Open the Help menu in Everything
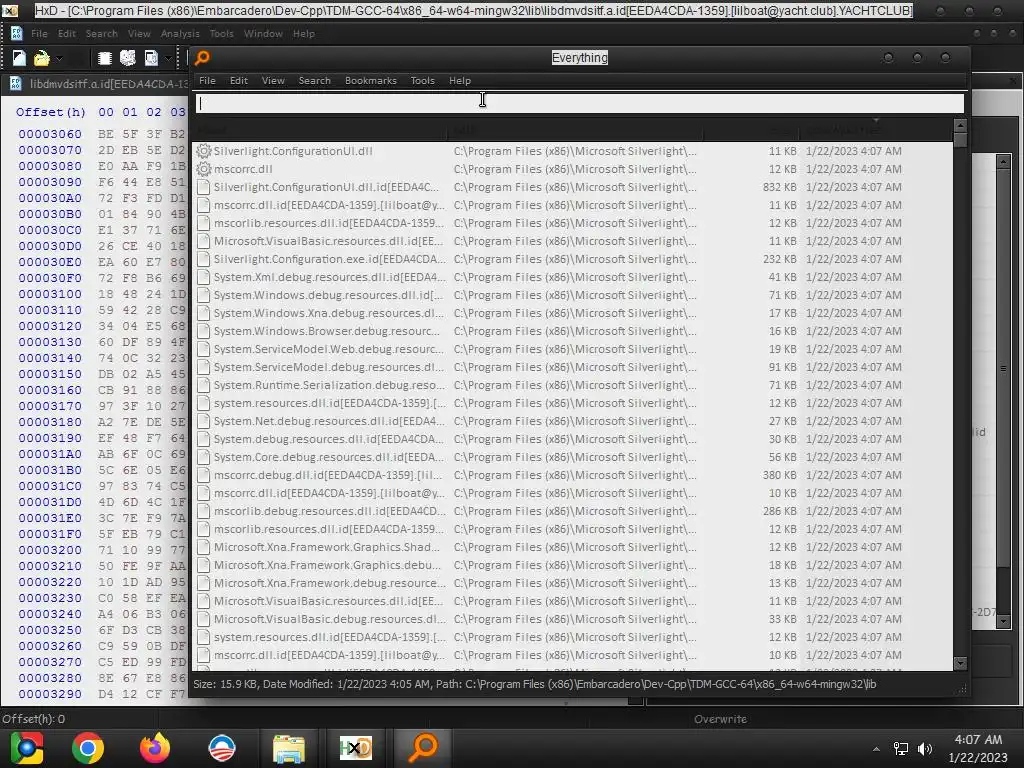The width and height of the screenshot is (1024, 768). pos(460,80)
